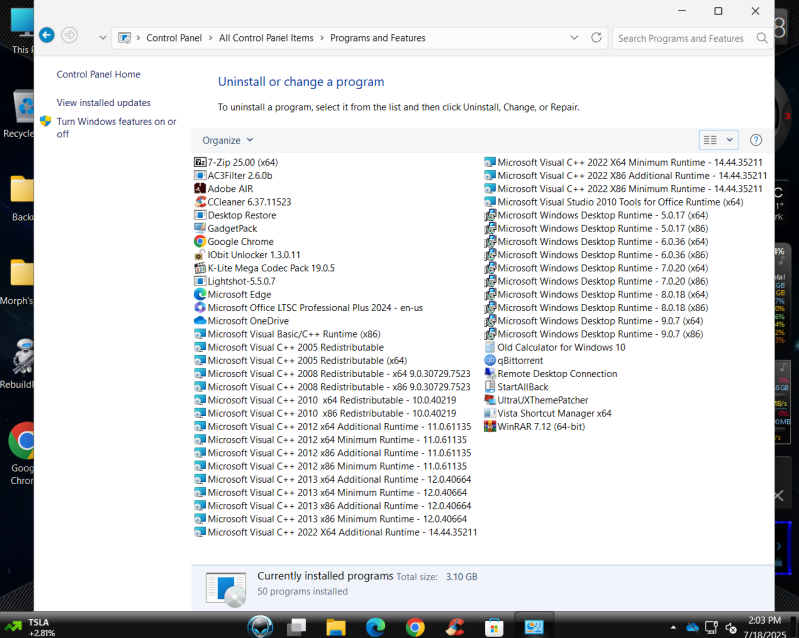
Task: Click the Microsoft Office LTSC icon
Action: (x=200, y=308)
